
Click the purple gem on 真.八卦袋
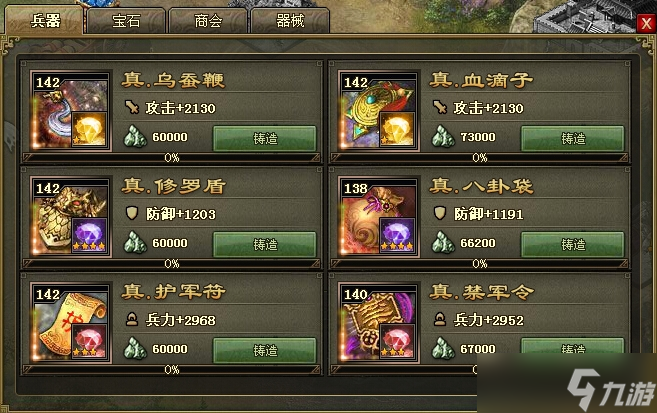click(x=397, y=235)
